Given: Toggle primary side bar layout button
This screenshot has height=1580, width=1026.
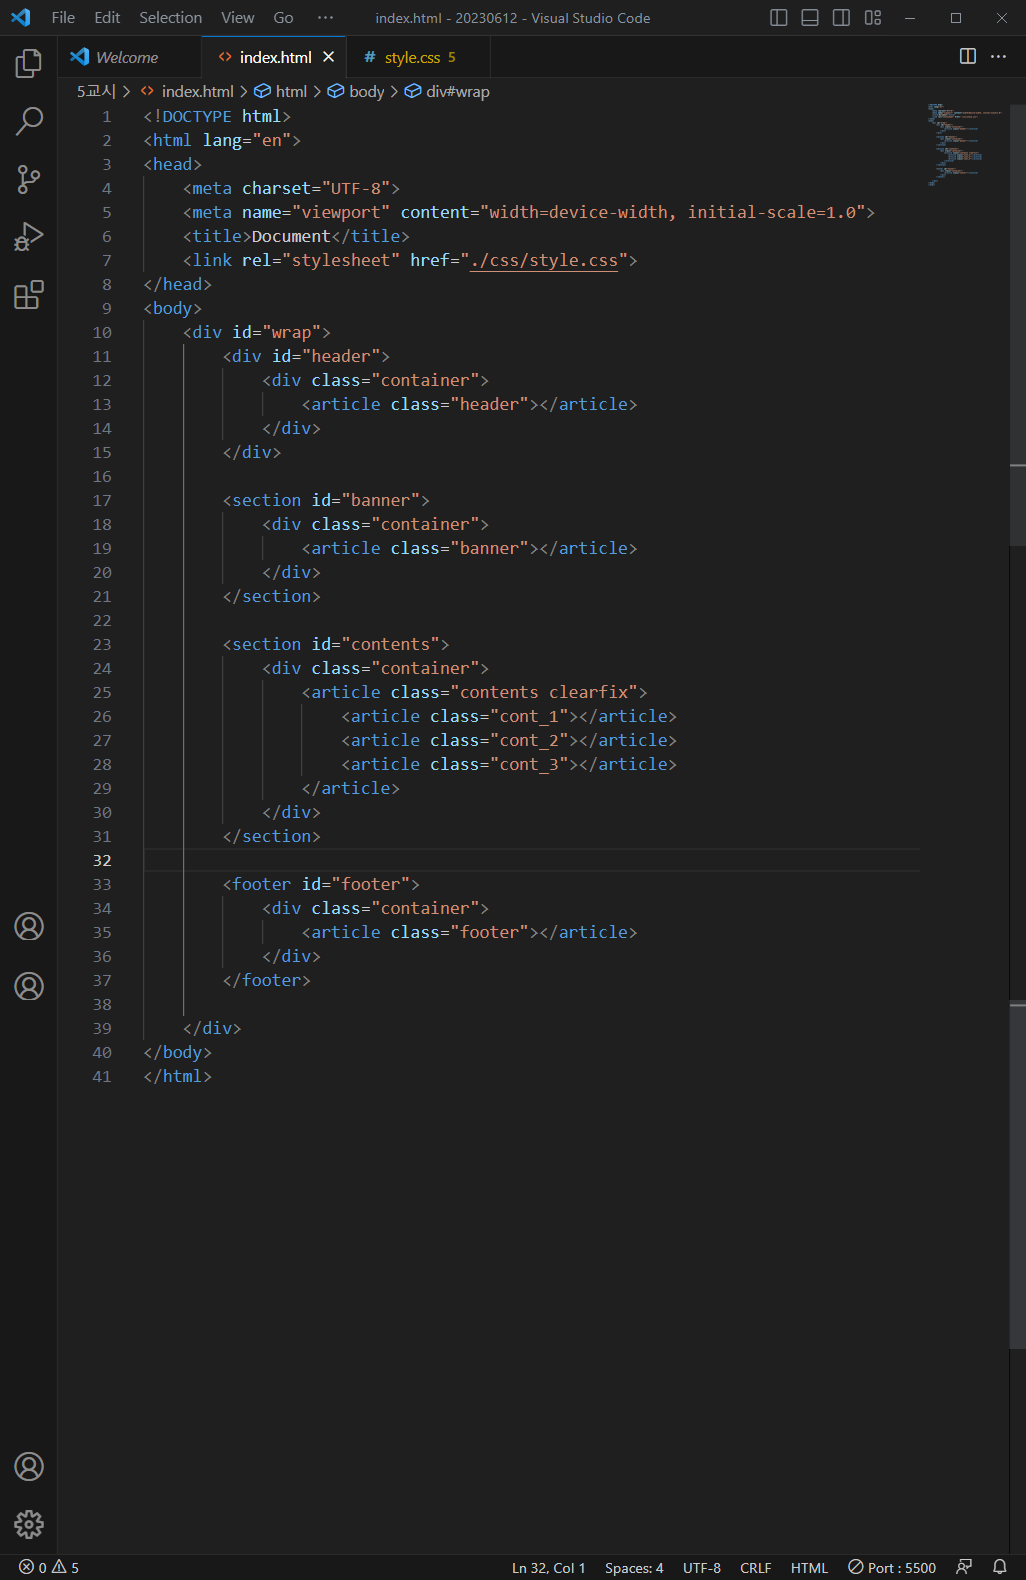Looking at the screenshot, I should (x=779, y=17).
